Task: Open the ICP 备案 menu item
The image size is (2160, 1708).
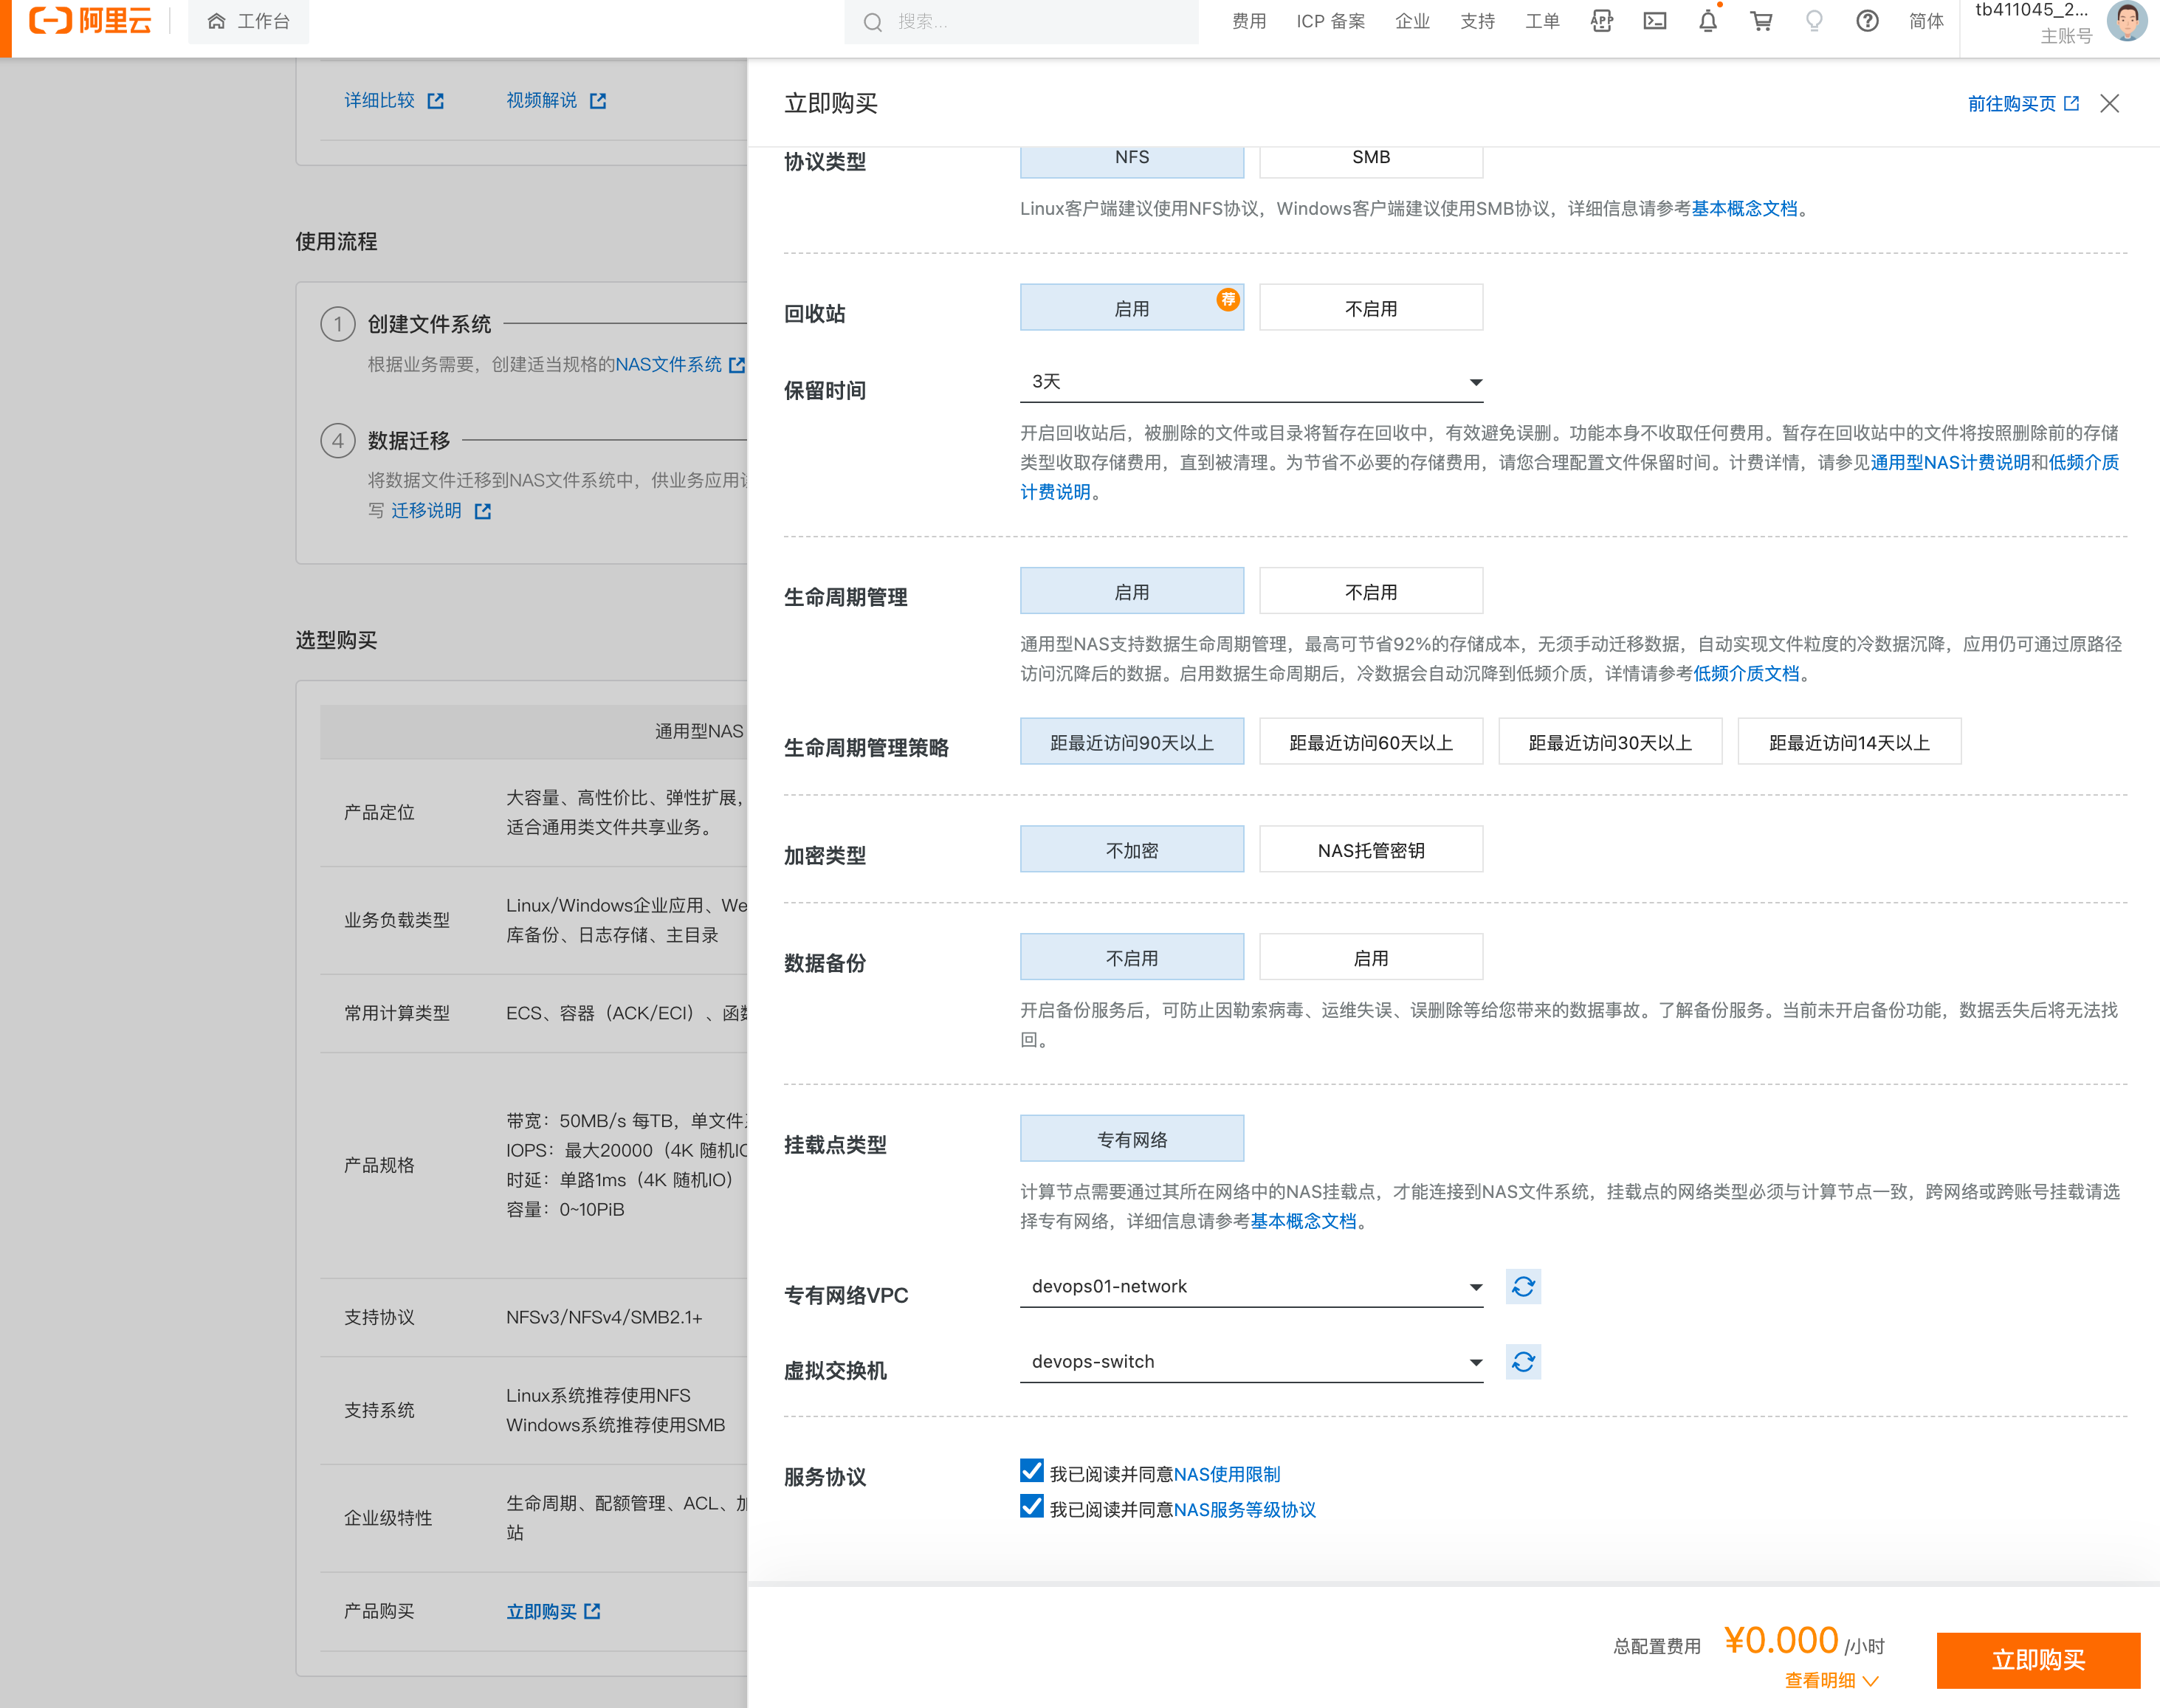Action: 1330,21
